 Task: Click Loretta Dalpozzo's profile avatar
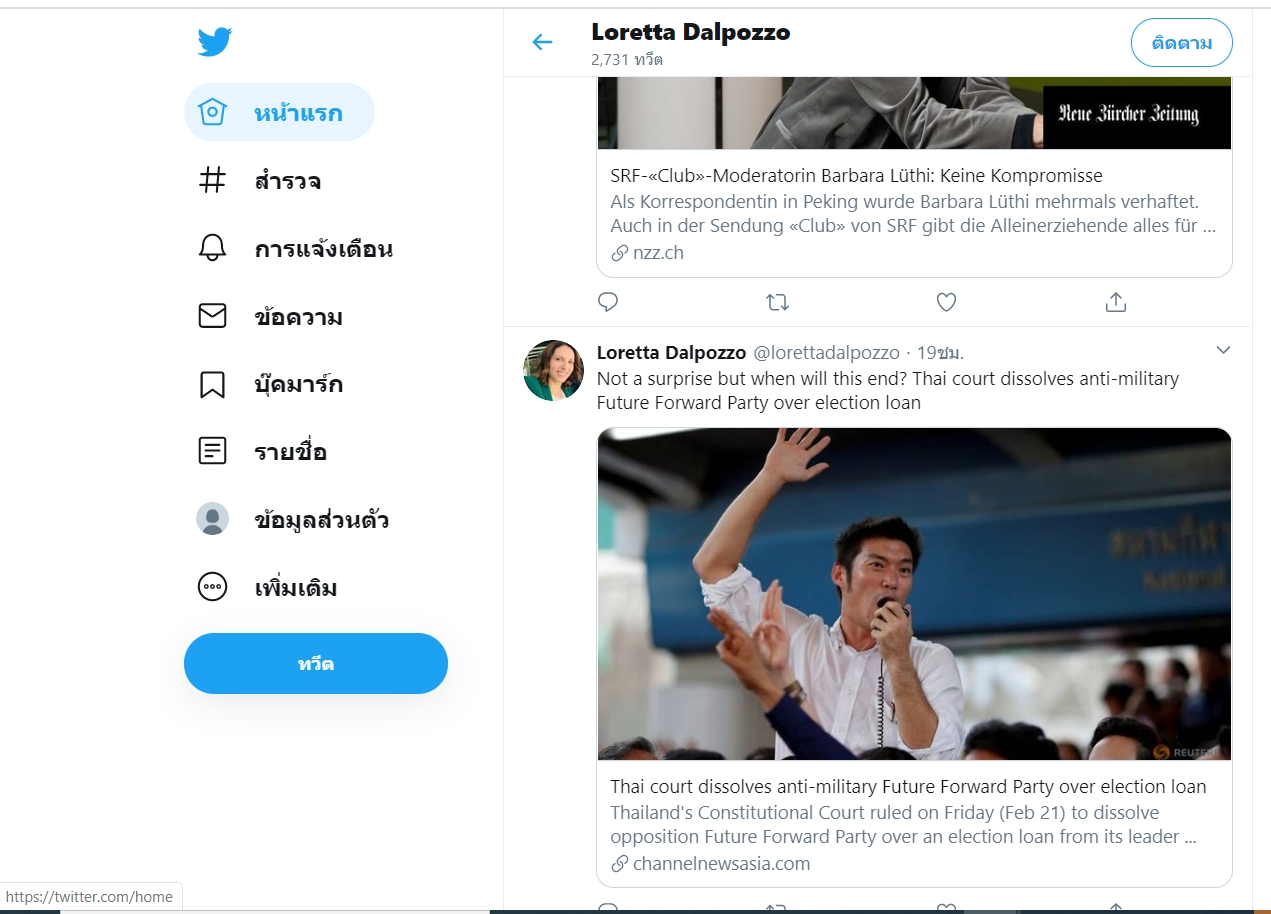tap(553, 370)
